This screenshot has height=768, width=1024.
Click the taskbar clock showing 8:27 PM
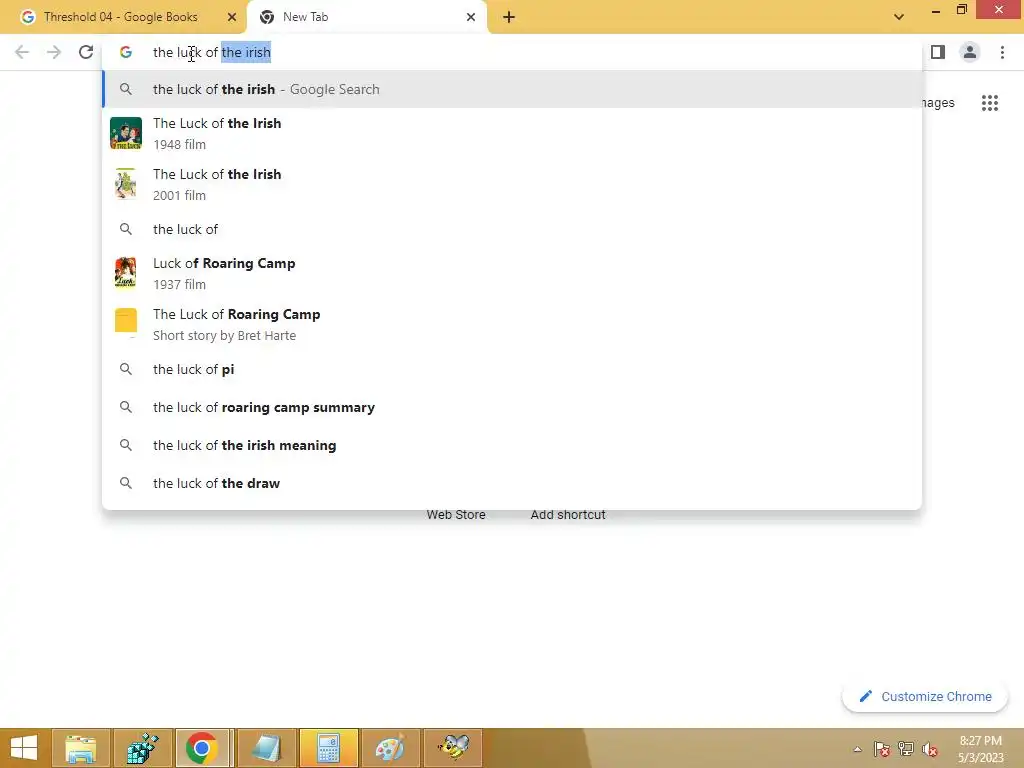click(980, 749)
